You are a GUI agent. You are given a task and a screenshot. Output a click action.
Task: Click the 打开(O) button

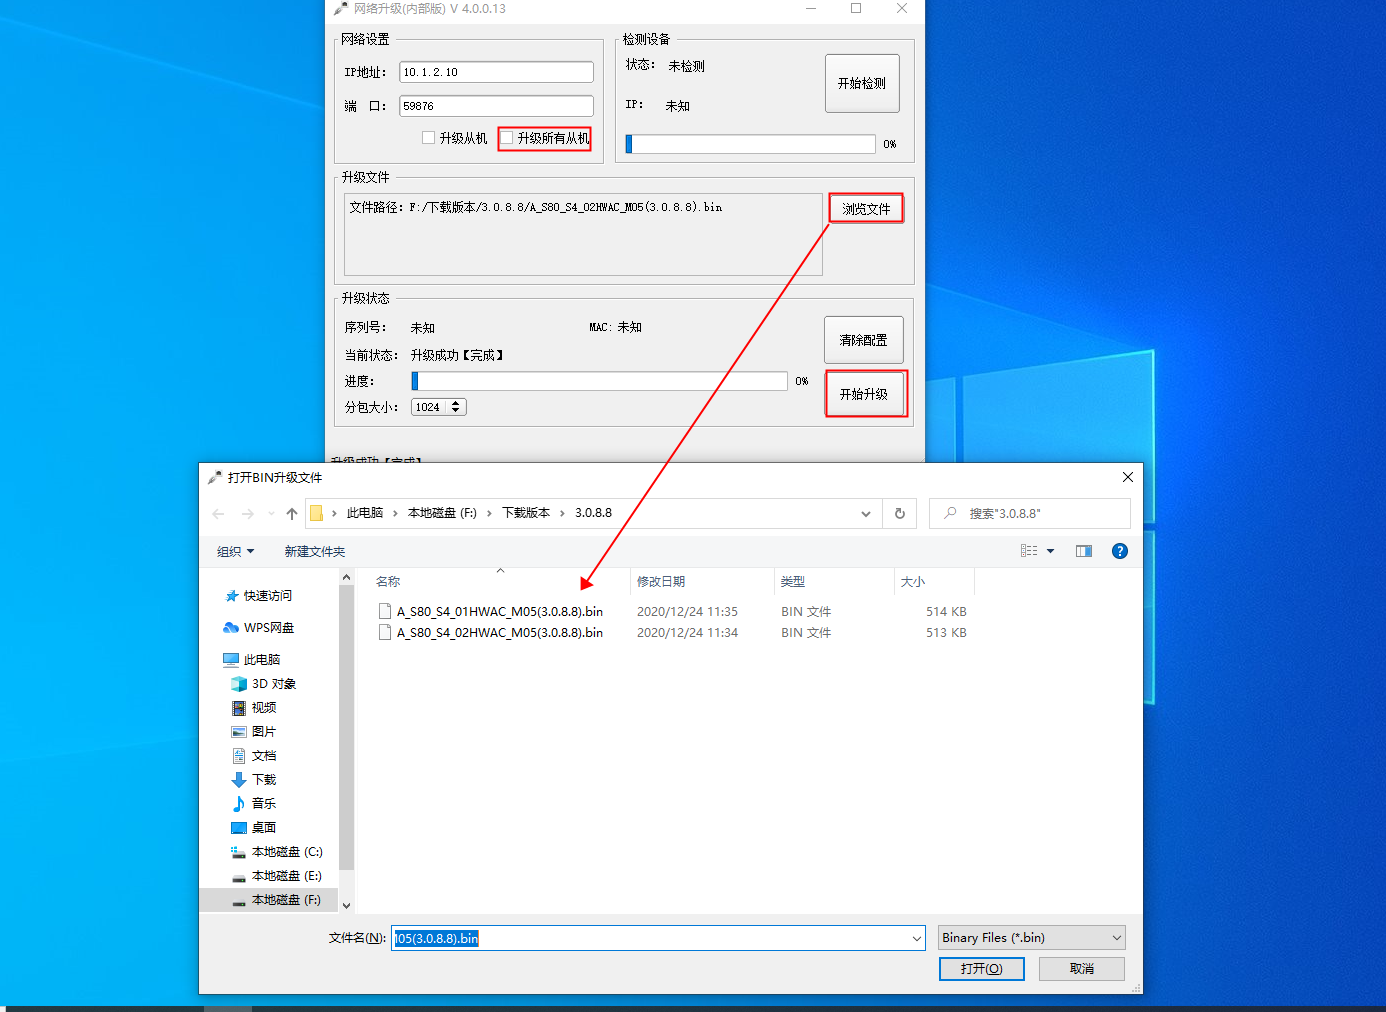[981, 969]
